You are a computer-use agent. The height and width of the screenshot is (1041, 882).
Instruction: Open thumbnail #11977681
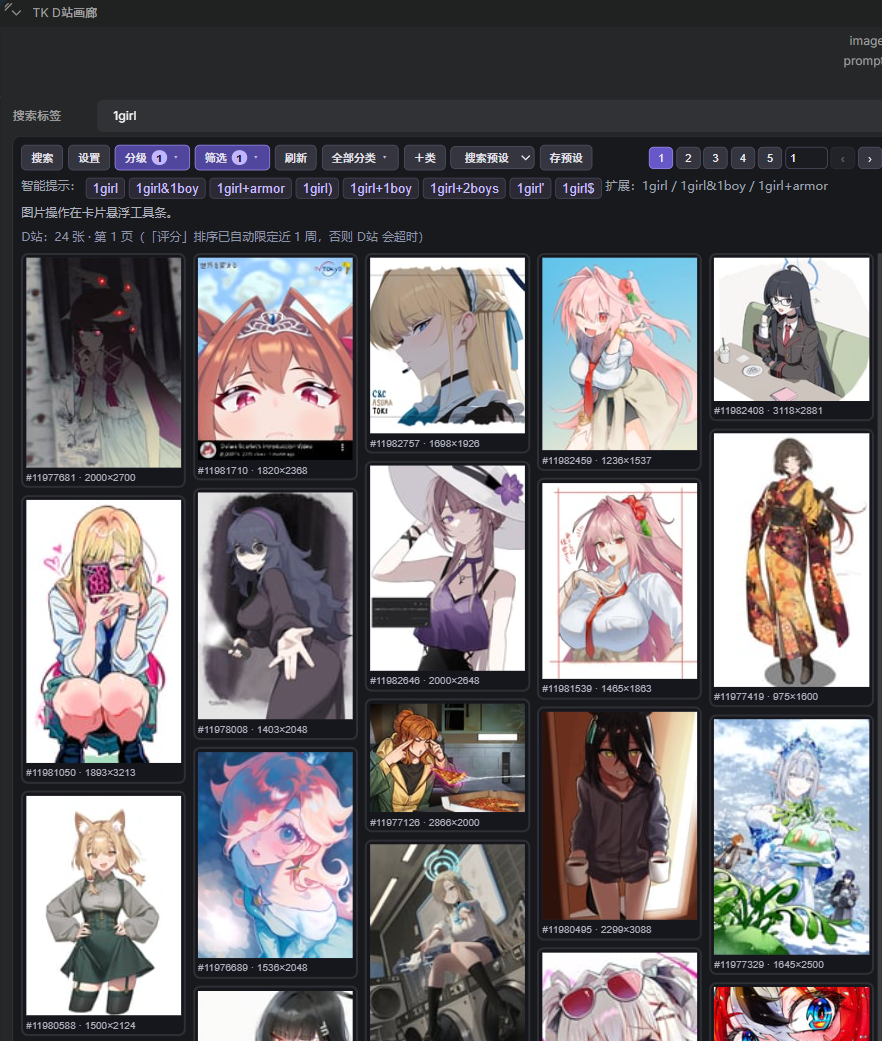[104, 362]
